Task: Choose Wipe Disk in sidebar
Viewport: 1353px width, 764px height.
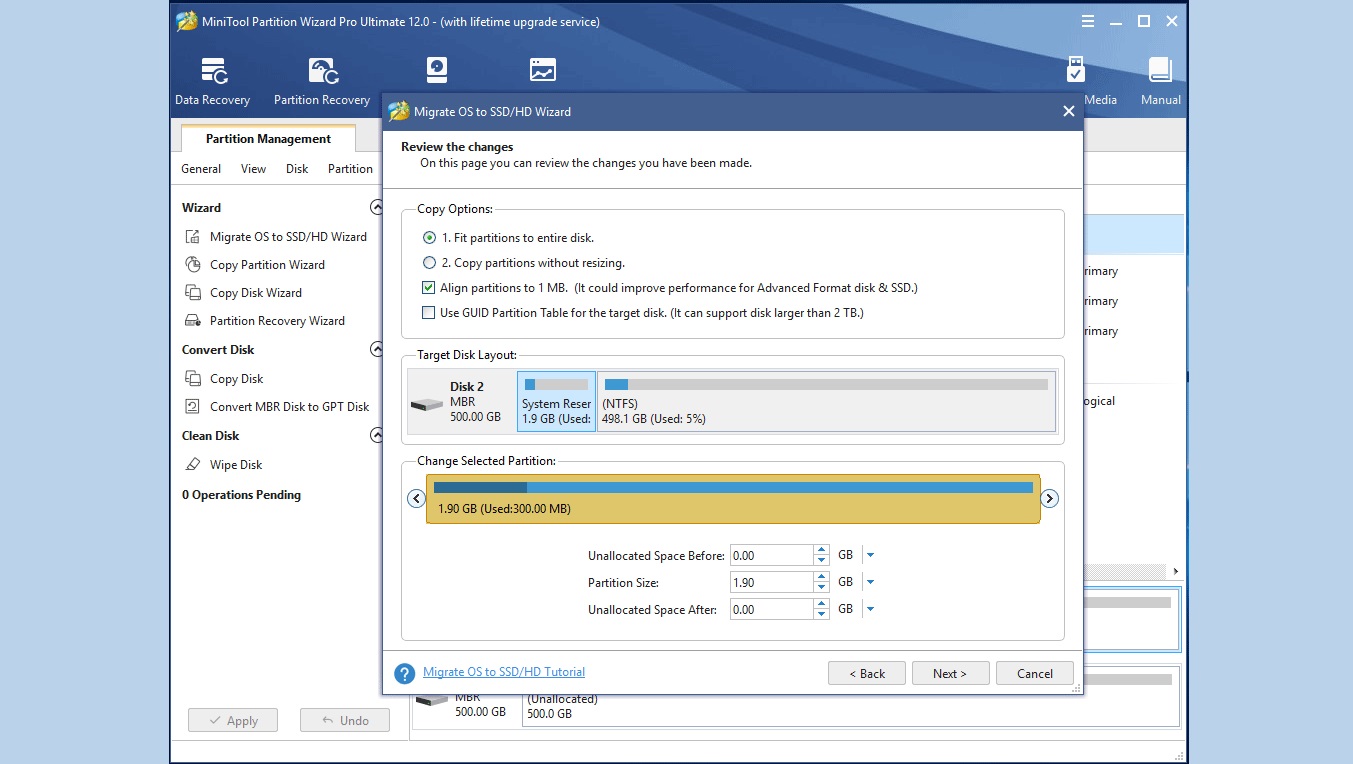Action: [223, 465]
